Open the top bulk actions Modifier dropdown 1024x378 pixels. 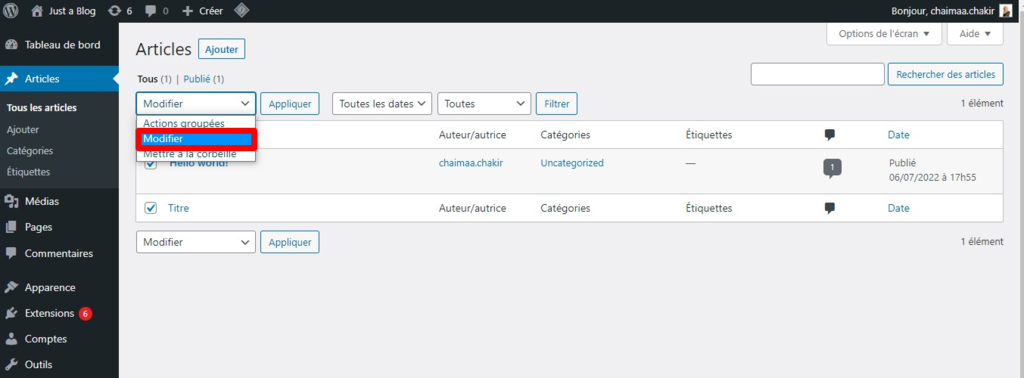tap(195, 103)
